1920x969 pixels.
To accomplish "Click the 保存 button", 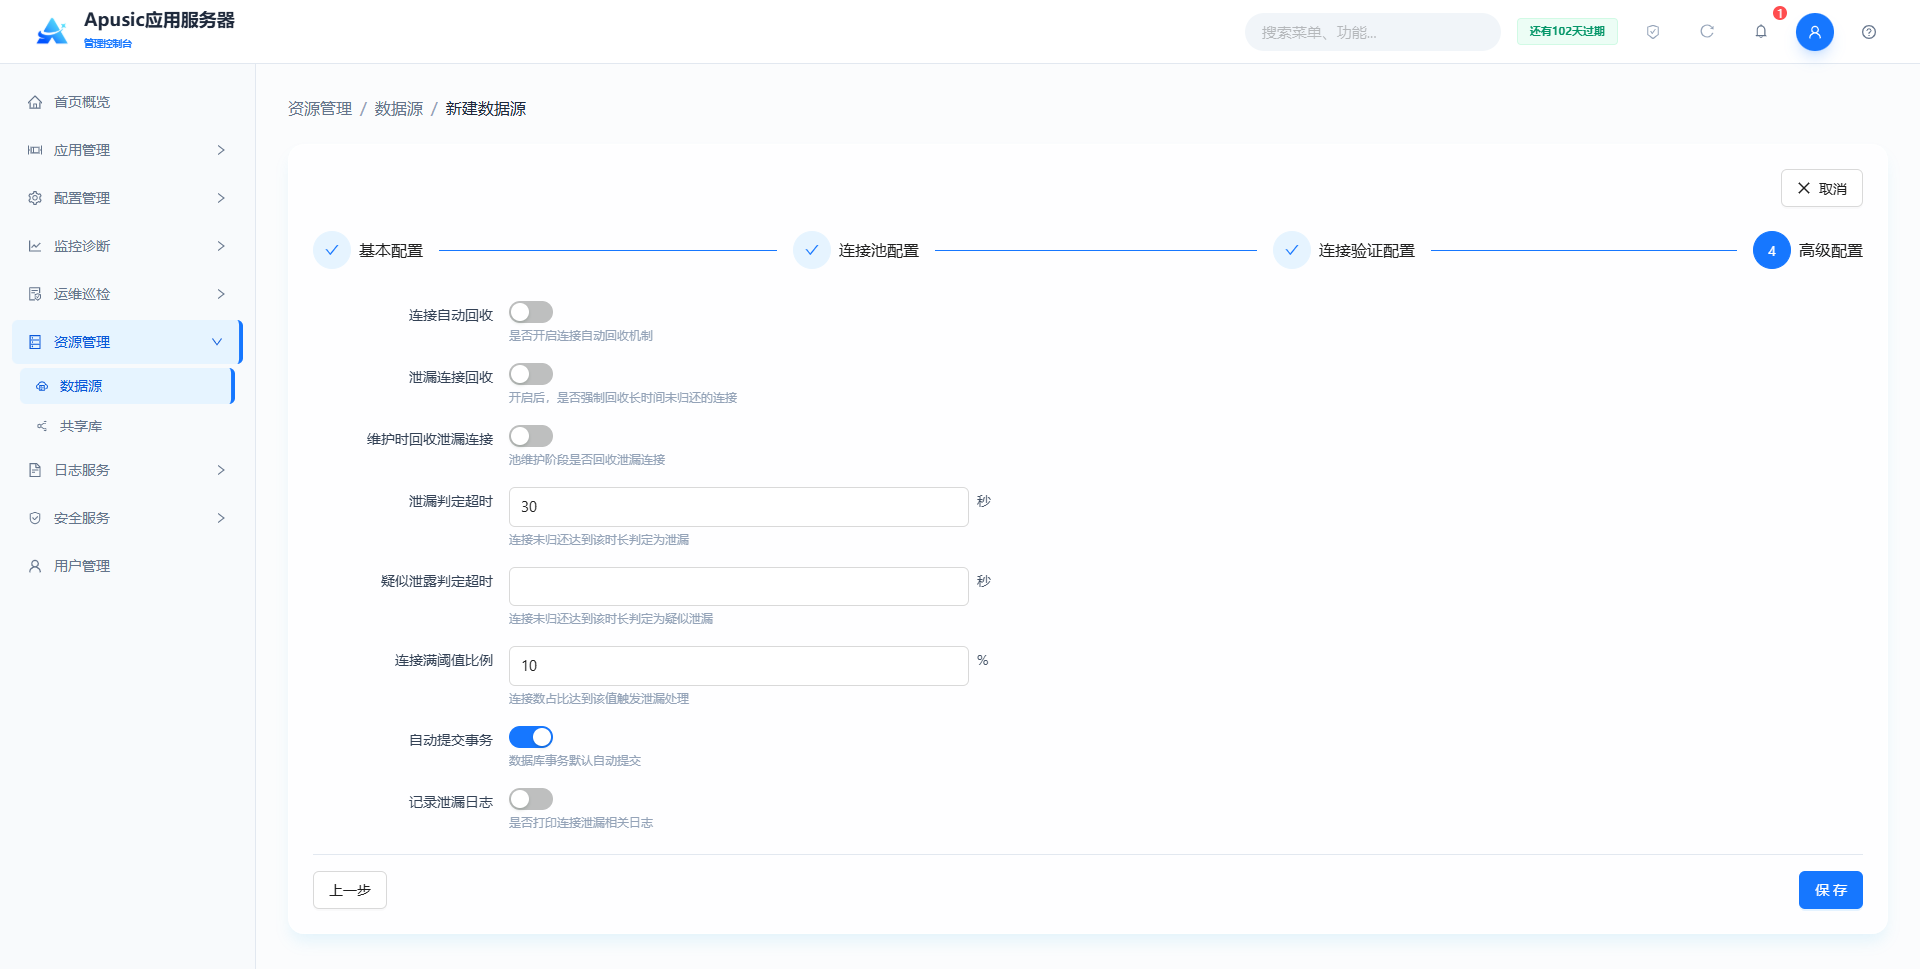I will [1830, 890].
